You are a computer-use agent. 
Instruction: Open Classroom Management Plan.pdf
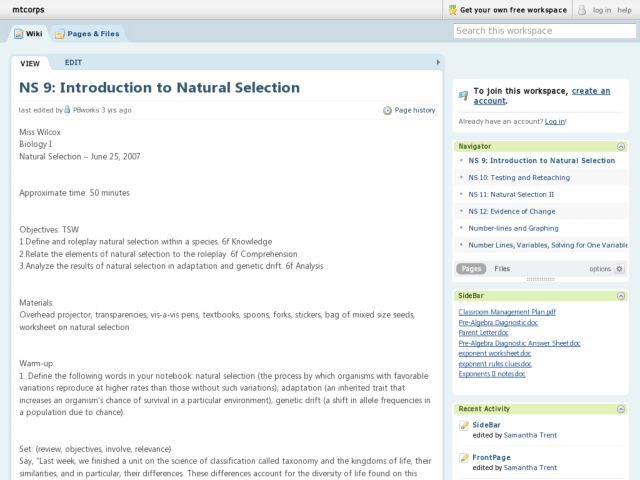(x=507, y=312)
